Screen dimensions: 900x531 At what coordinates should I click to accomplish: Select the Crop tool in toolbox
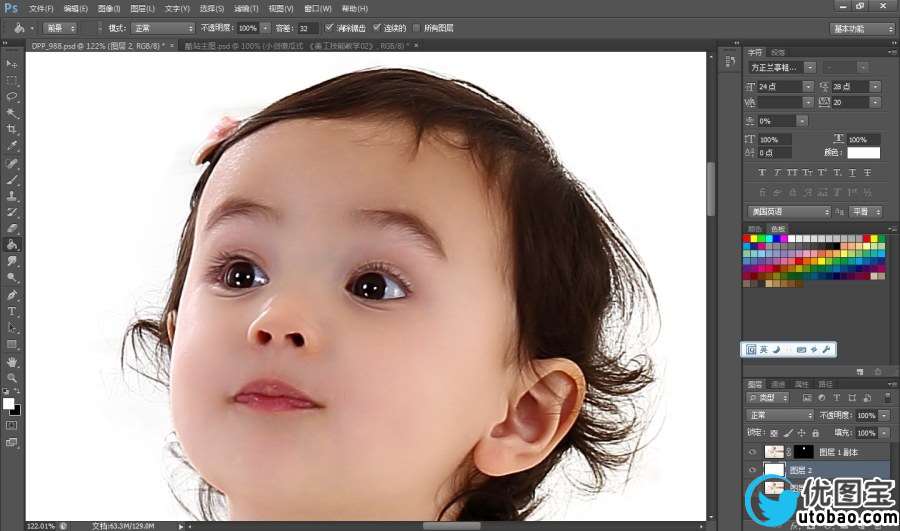(12, 129)
